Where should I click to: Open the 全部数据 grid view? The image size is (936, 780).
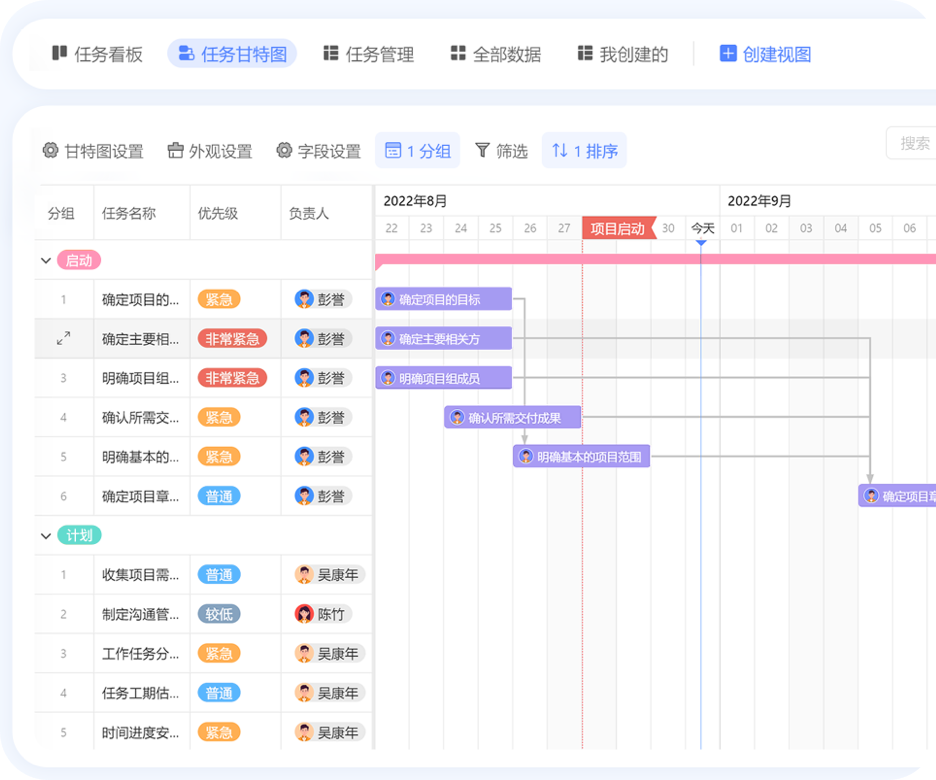pos(495,54)
